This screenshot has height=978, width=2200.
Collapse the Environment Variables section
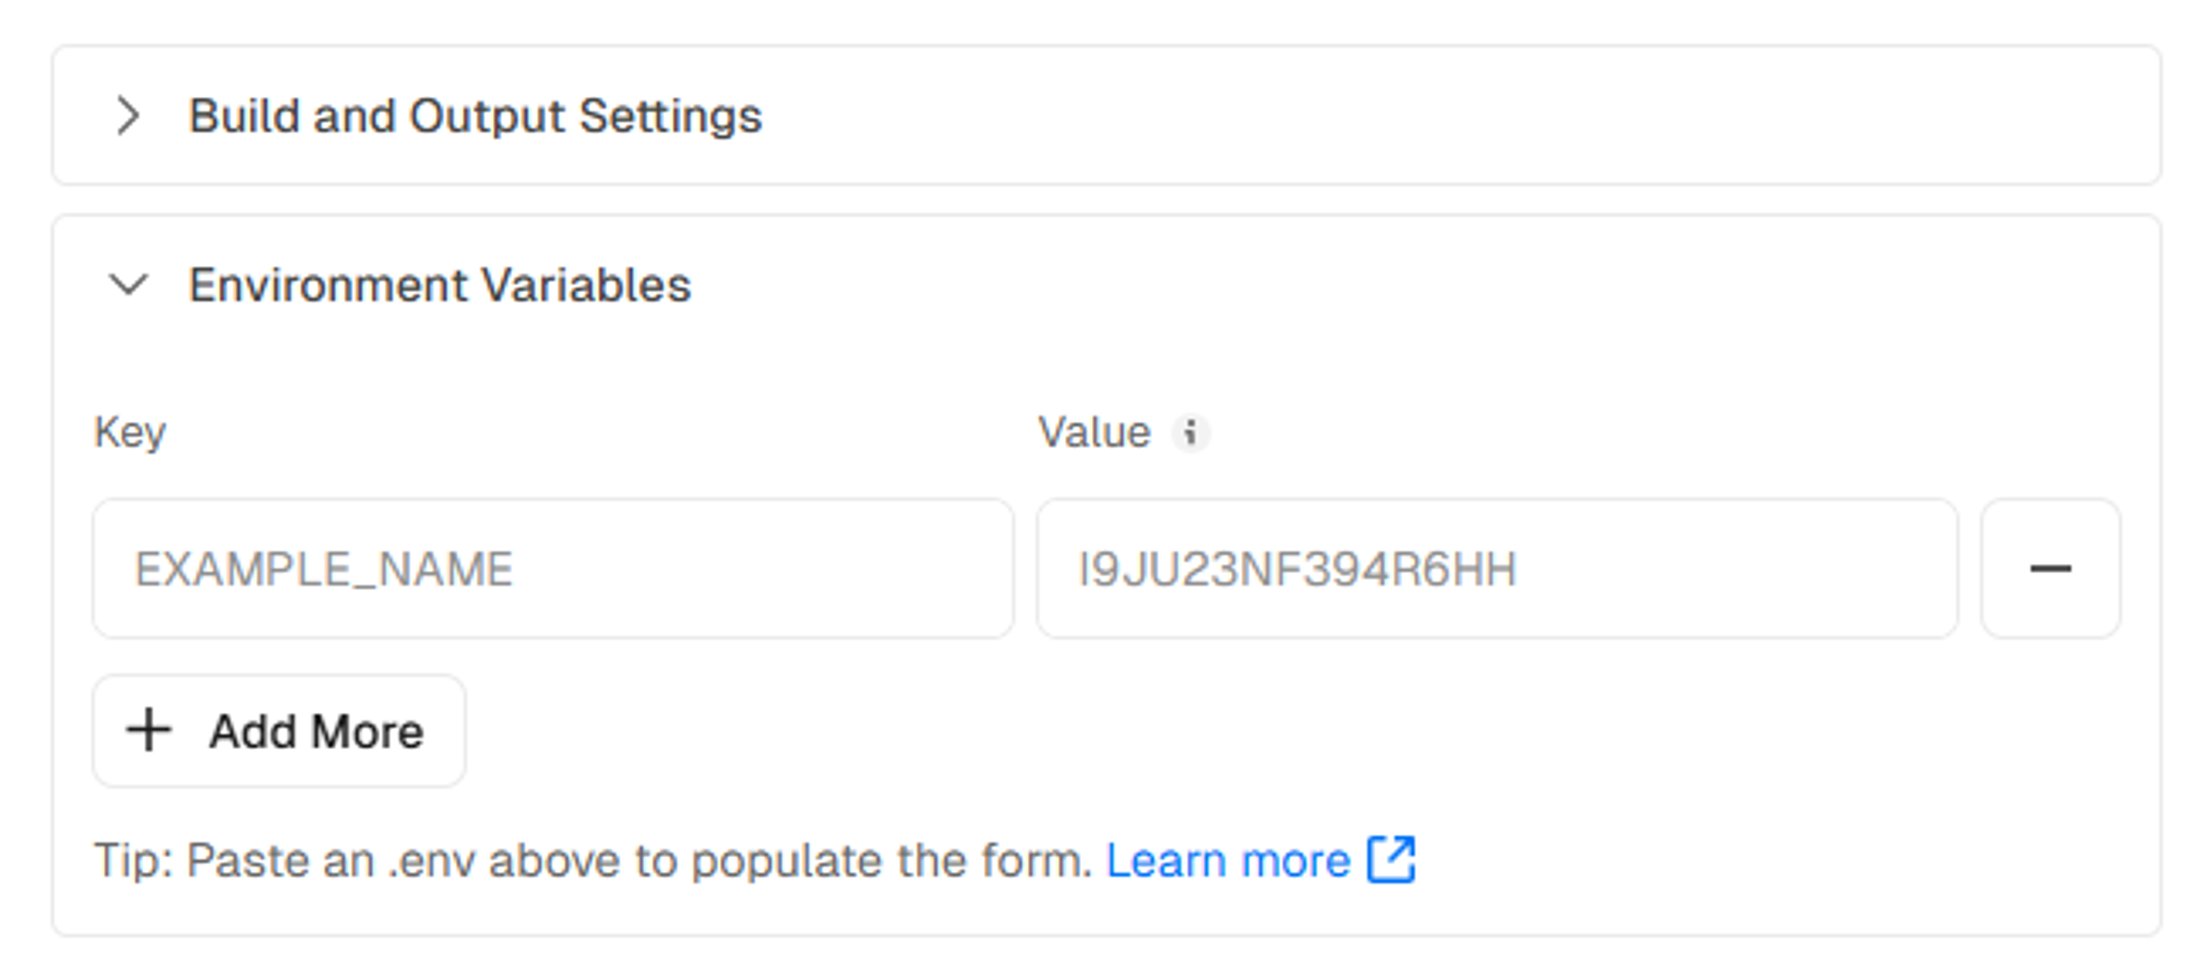(1107, 285)
